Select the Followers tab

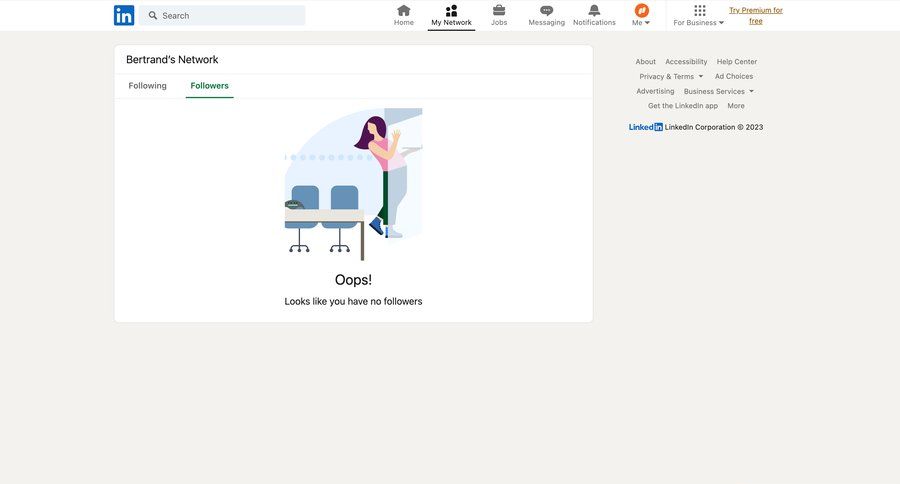(210, 86)
